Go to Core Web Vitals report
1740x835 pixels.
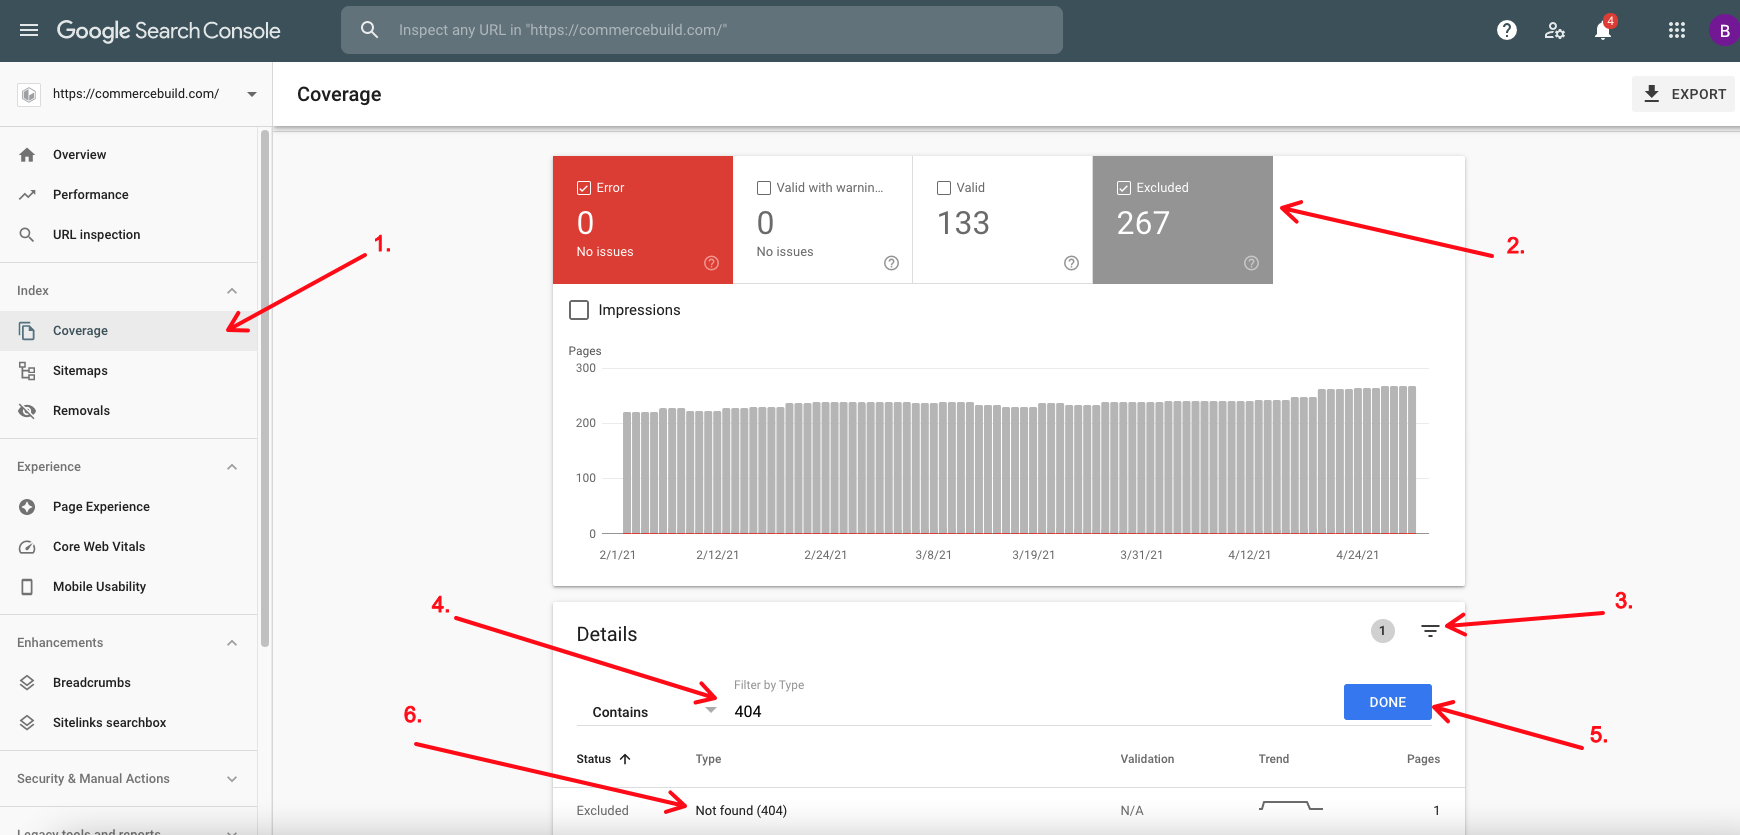(x=99, y=547)
